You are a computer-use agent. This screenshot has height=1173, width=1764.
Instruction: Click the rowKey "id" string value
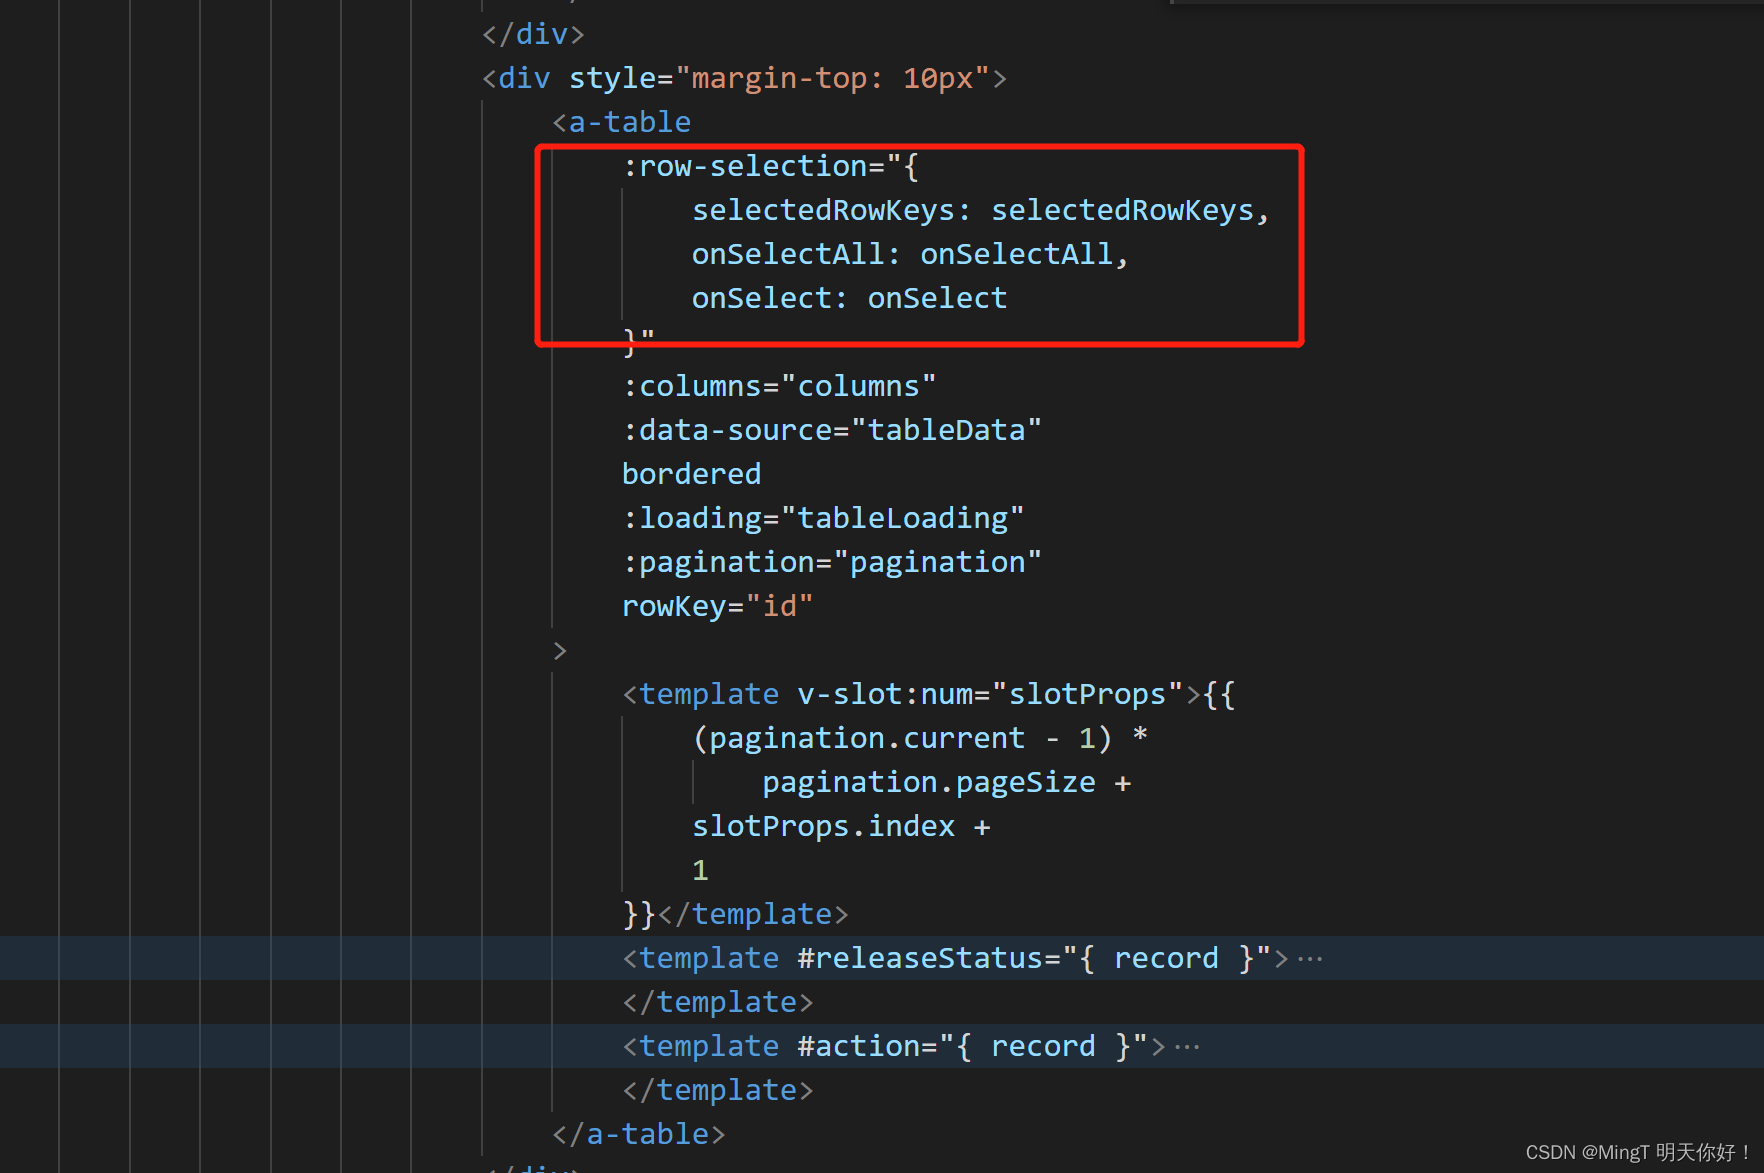780,606
